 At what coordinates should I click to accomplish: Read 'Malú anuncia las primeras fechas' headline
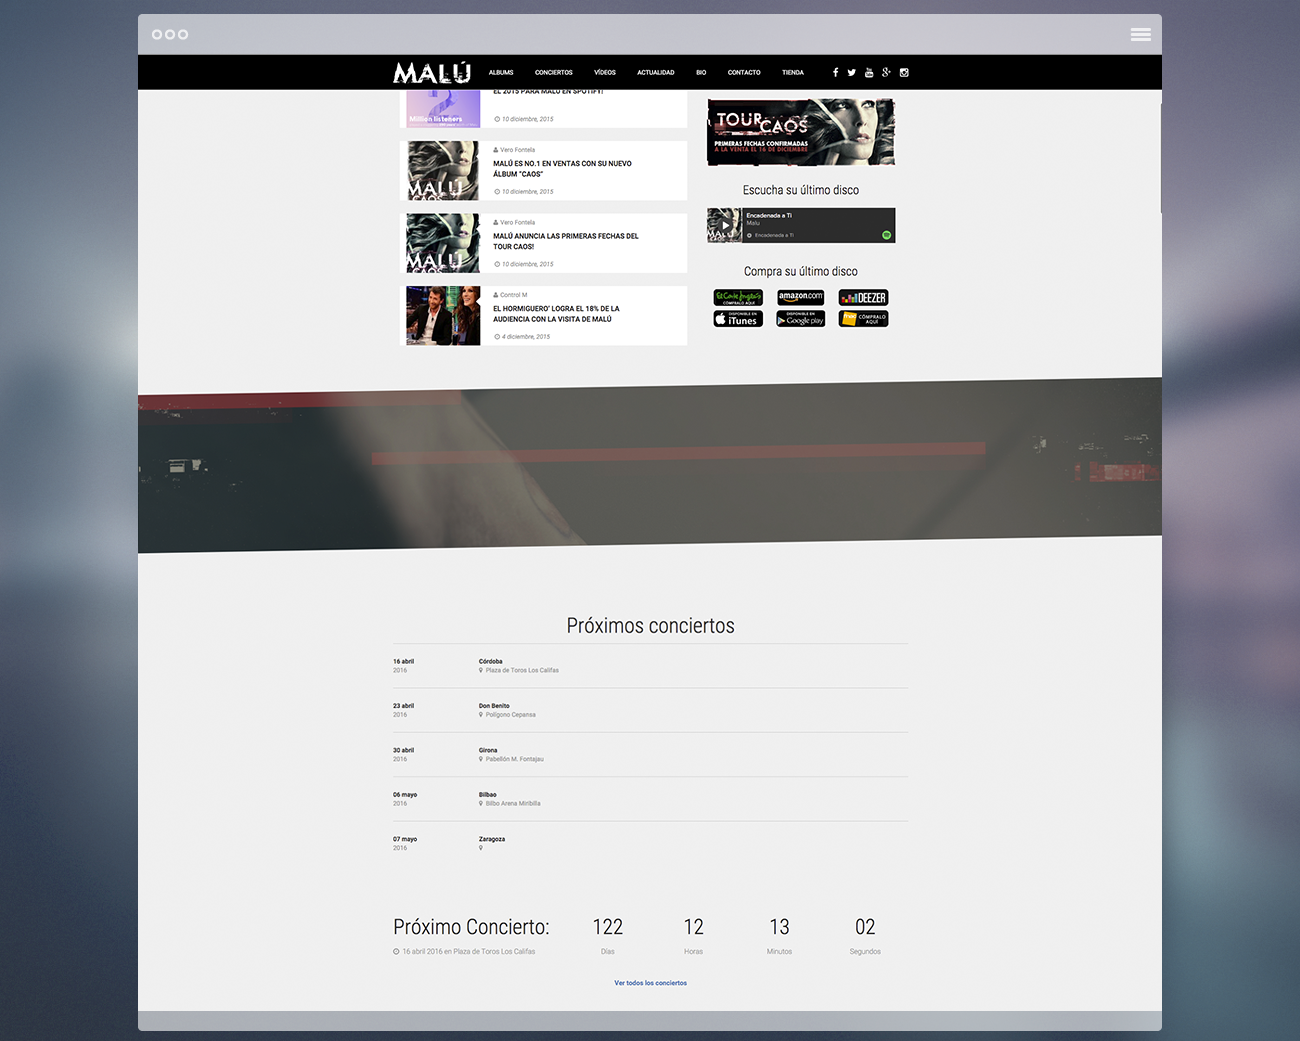(566, 241)
